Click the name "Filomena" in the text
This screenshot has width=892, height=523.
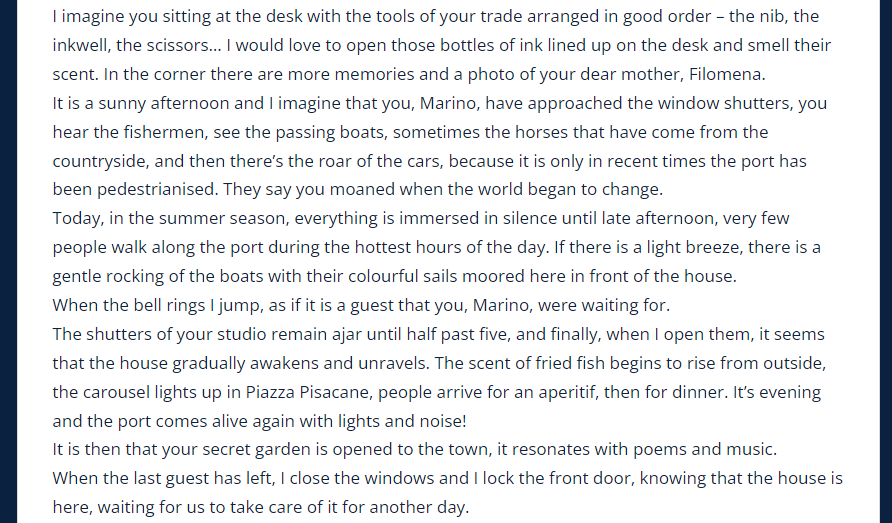pos(725,74)
